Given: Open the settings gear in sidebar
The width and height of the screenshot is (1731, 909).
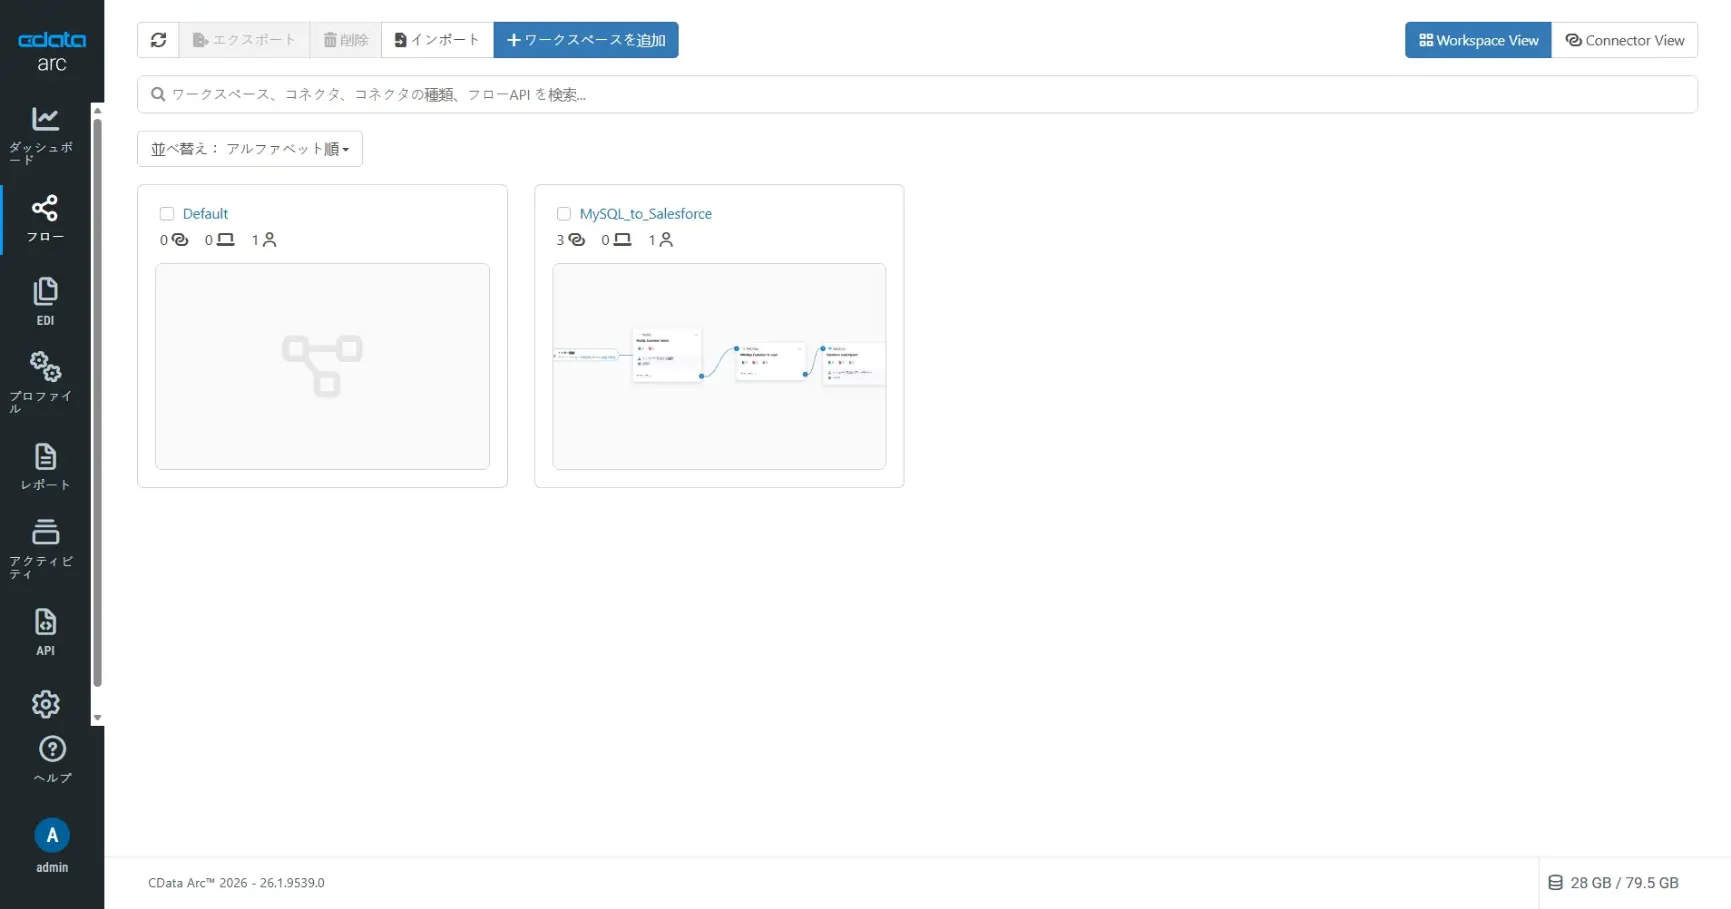Looking at the screenshot, I should point(45,704).
